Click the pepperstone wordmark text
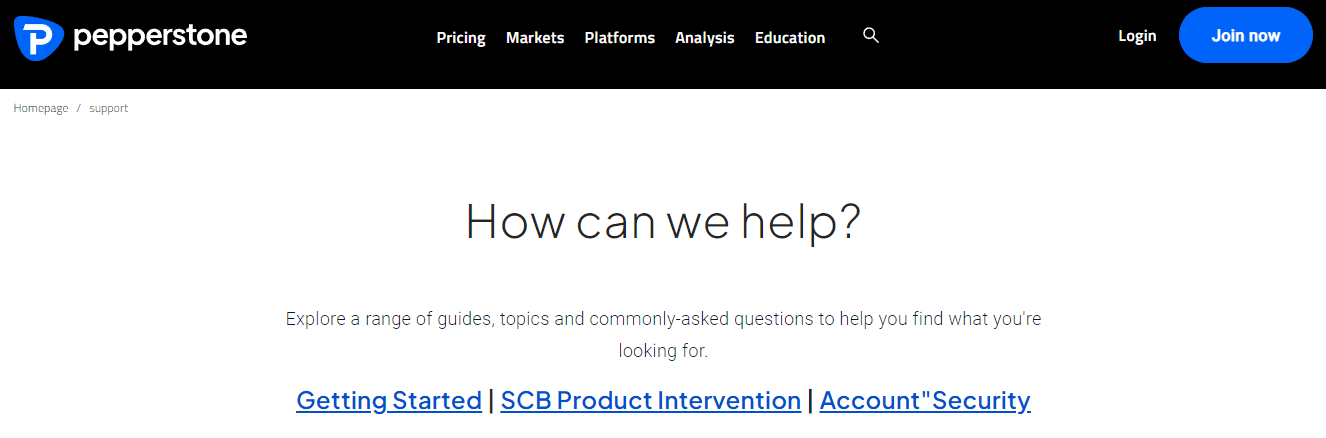Screen dimensions: 1326x438 pyautogui.click(x=160, y=38)
